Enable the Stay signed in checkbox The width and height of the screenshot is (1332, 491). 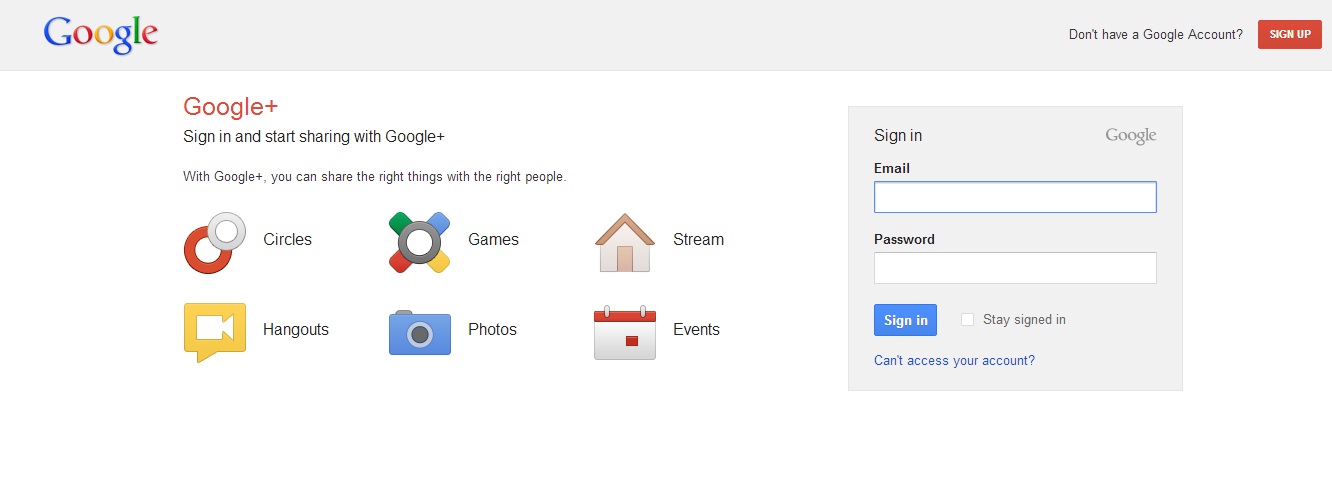967,320
